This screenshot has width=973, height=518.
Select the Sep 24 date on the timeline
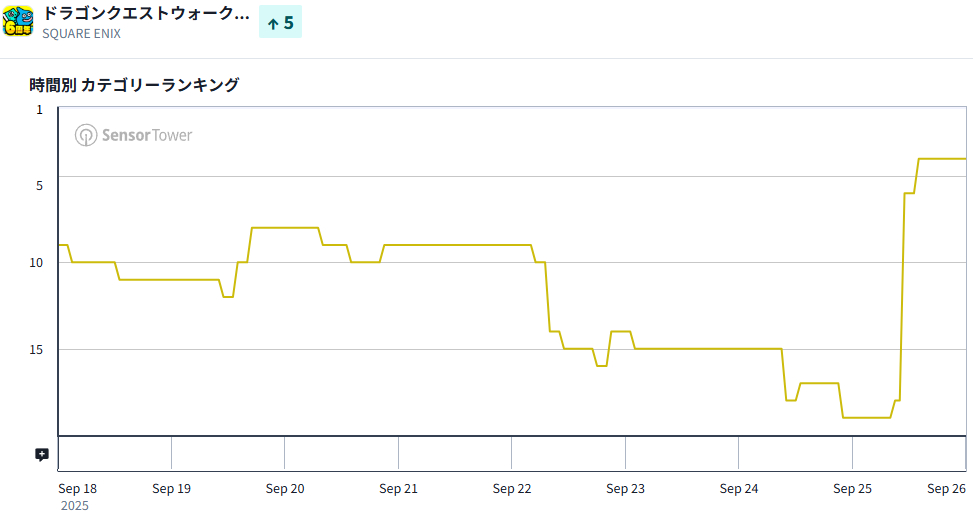739,489
